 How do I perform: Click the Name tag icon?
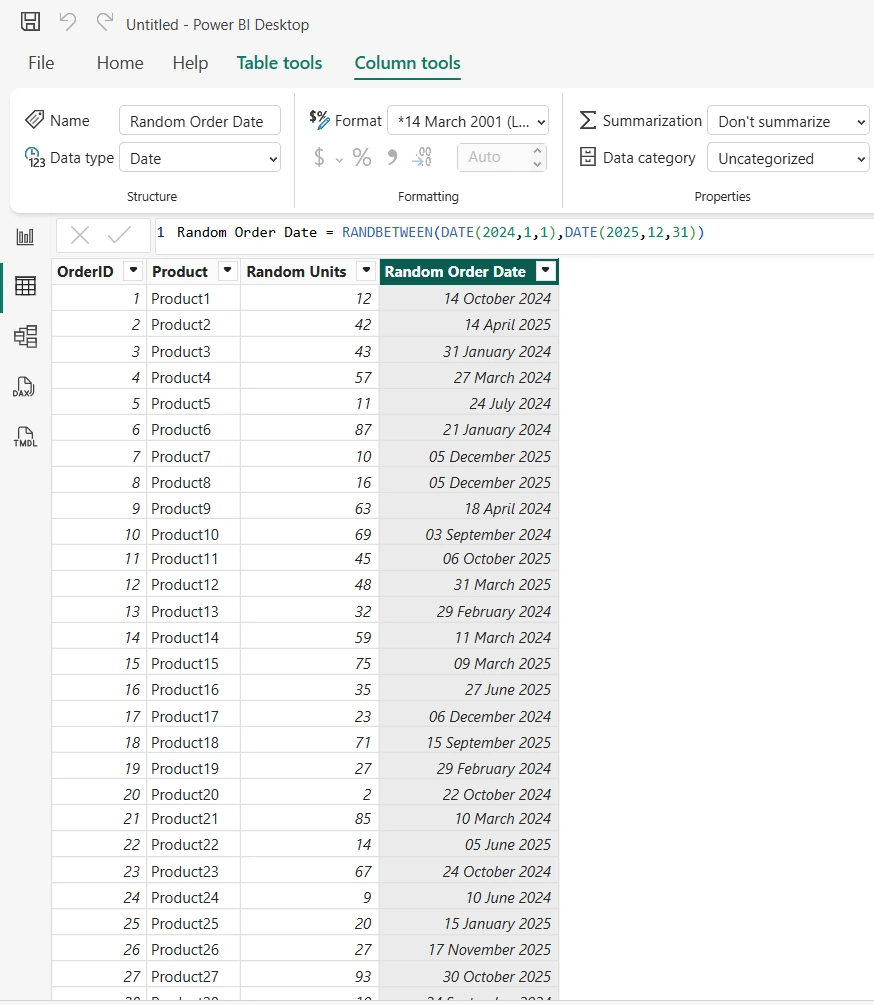point(34,120)
